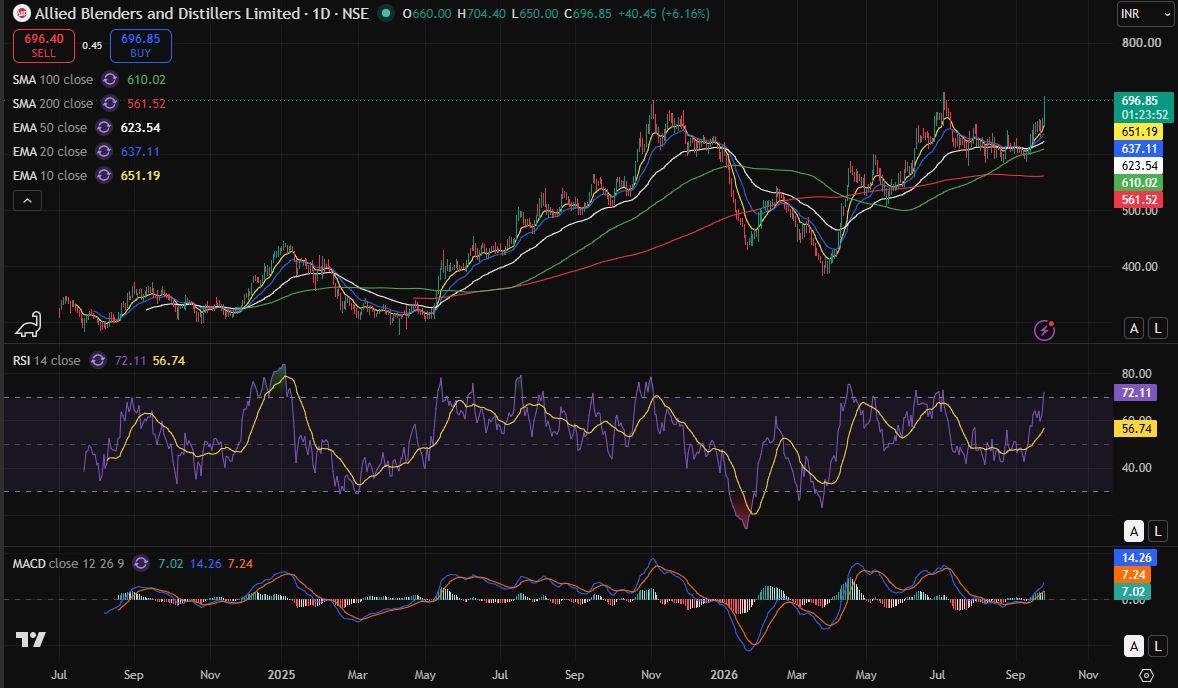
Task: Click the RSI 80.00 axis label
Action: click(x=1136, y=374)
